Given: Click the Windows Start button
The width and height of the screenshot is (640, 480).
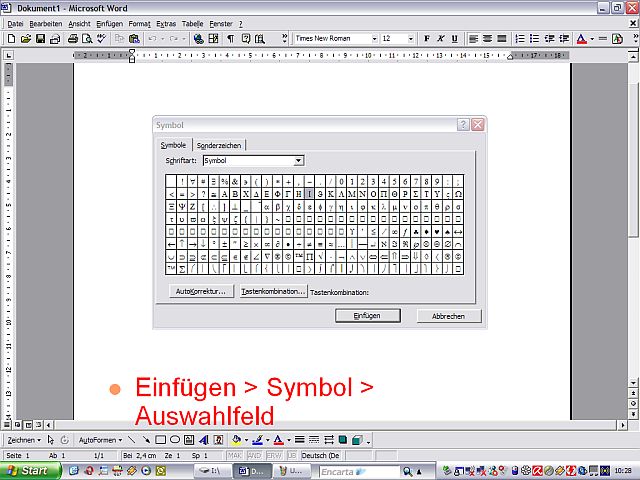Looking at the screenshot, I should (x=30, y=470).
